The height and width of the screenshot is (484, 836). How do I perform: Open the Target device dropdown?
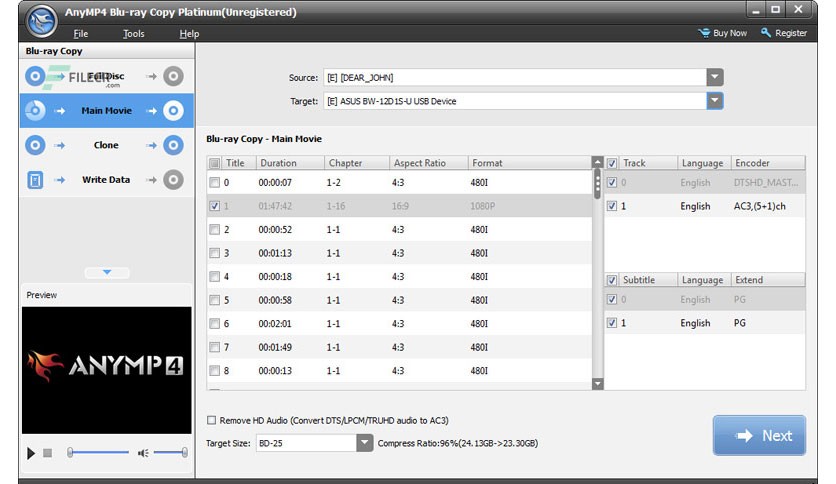715,101
